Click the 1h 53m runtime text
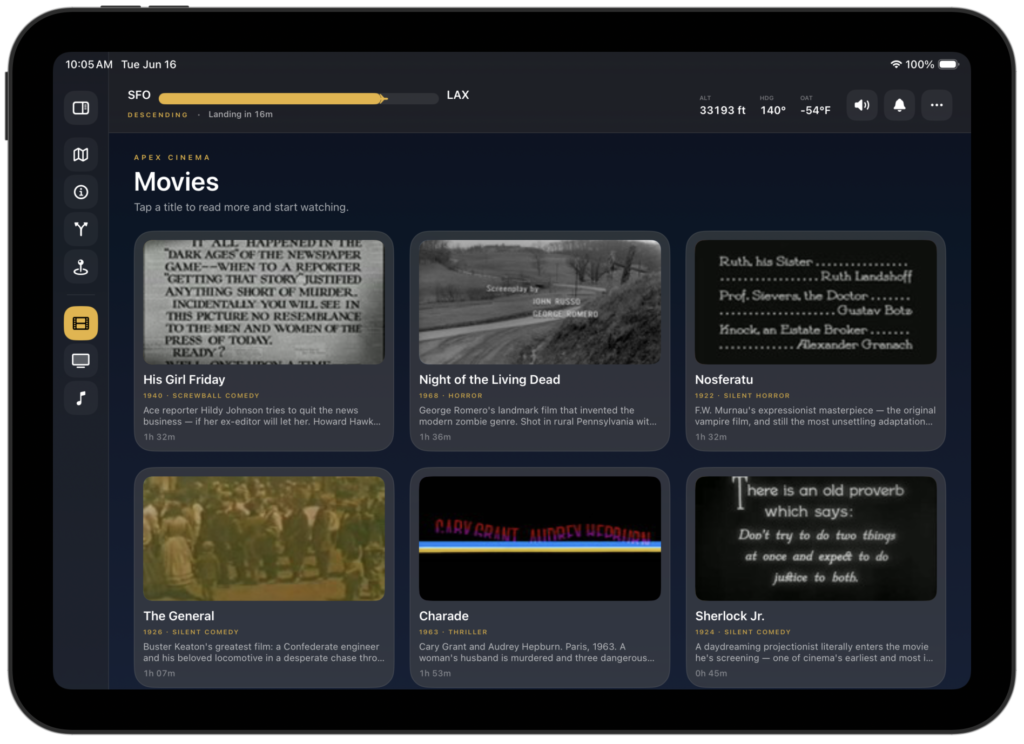The width and height of the screenshot is (1024, 744). 435,673
